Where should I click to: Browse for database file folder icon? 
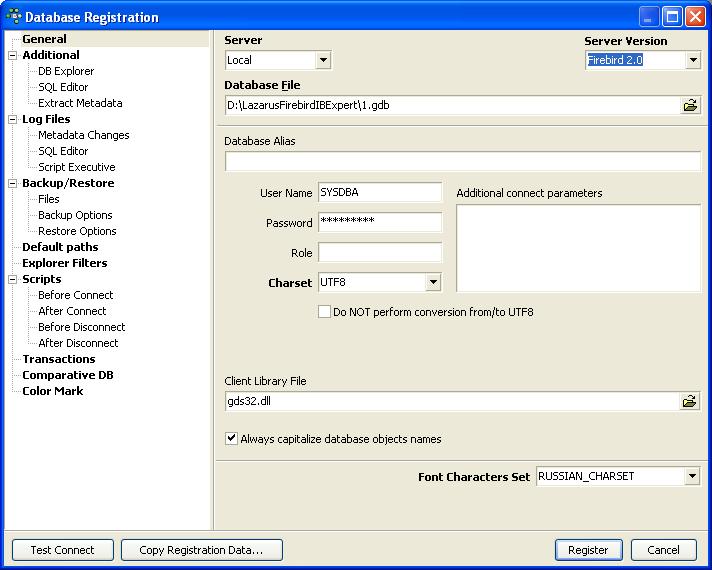click(690, 105)
